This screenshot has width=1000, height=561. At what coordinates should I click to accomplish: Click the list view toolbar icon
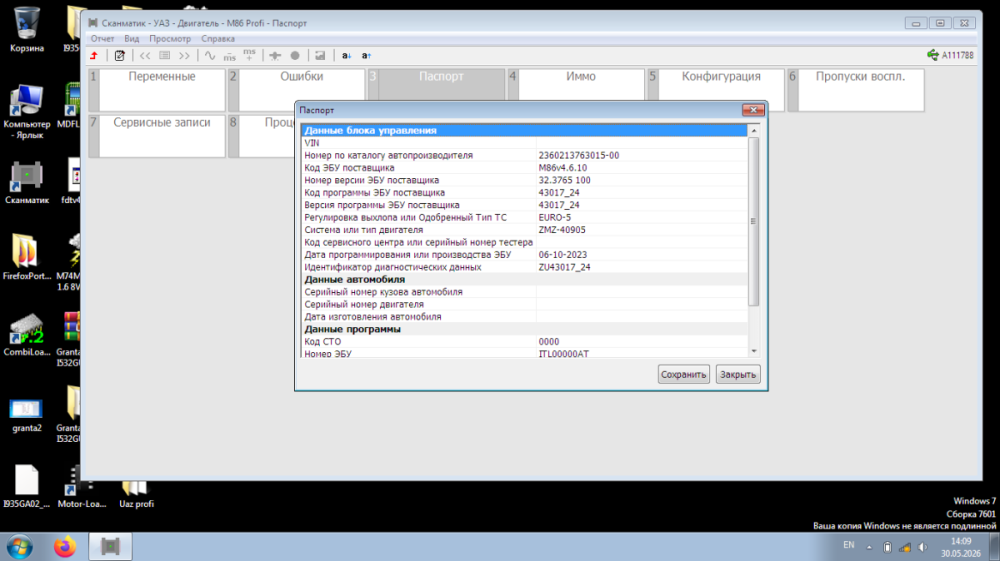pos(165,55)
